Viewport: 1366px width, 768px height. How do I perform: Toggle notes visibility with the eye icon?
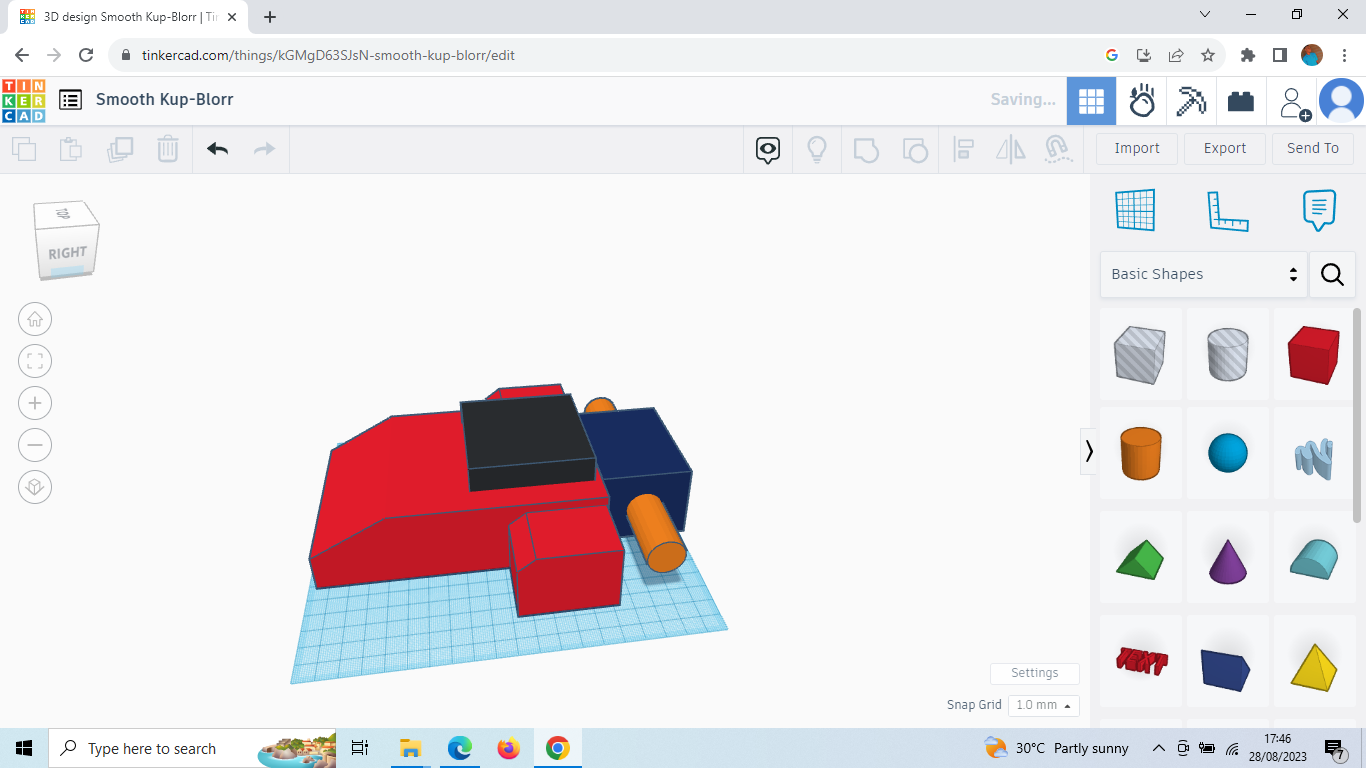767,148
